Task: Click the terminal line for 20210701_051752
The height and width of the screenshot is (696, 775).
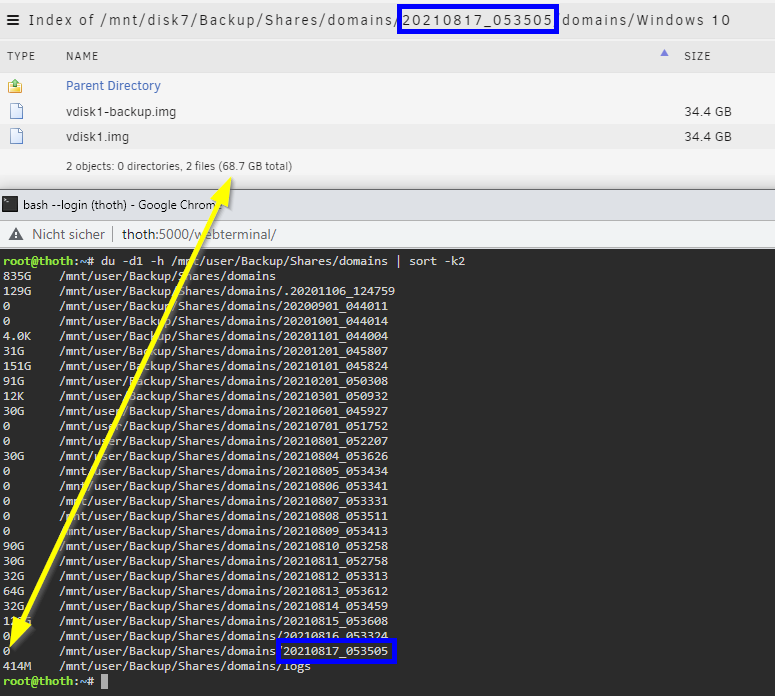Action: tap(195, 426)
